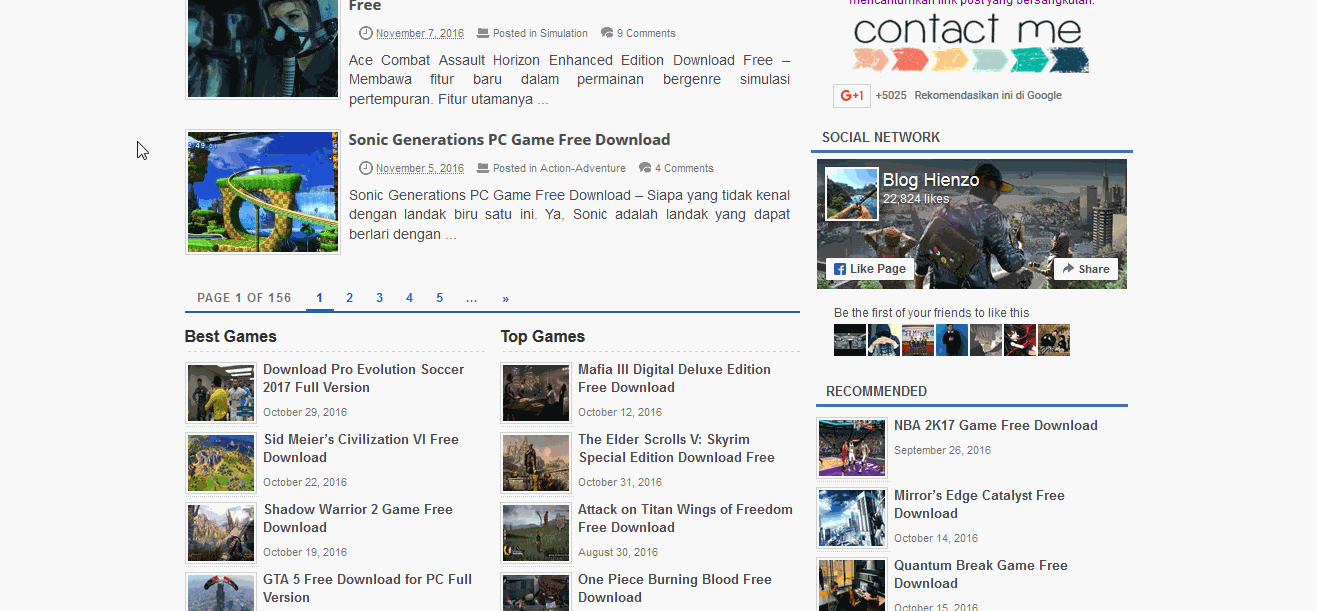Image resolution: width=1317 pixels, height=611 pixels.
Task: Click the +5025 Google recommendation count
Action: coord(891,96)
